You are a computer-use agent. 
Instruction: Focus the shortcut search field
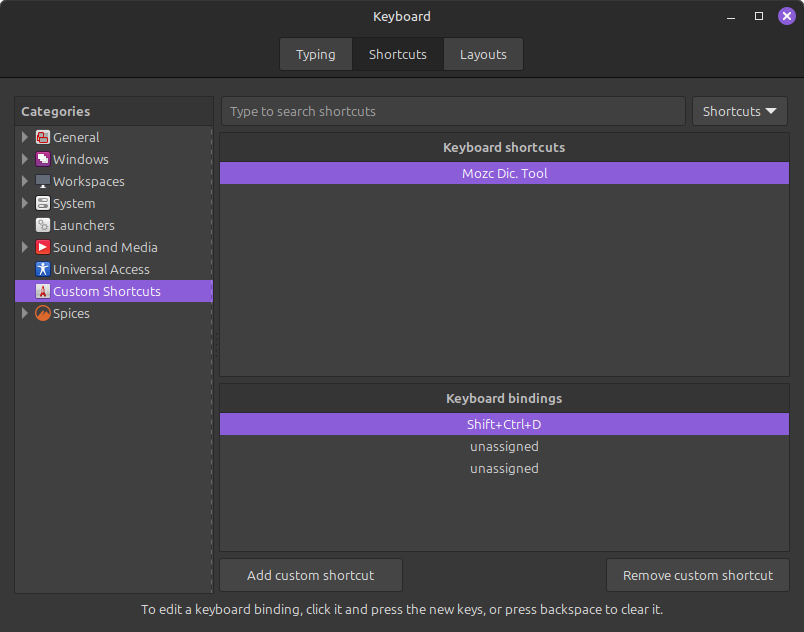453,111
